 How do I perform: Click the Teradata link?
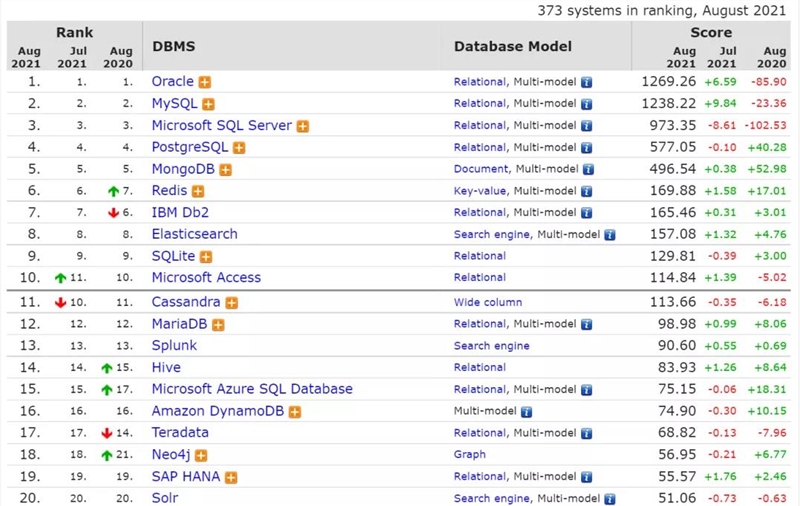tap(180, 433)
